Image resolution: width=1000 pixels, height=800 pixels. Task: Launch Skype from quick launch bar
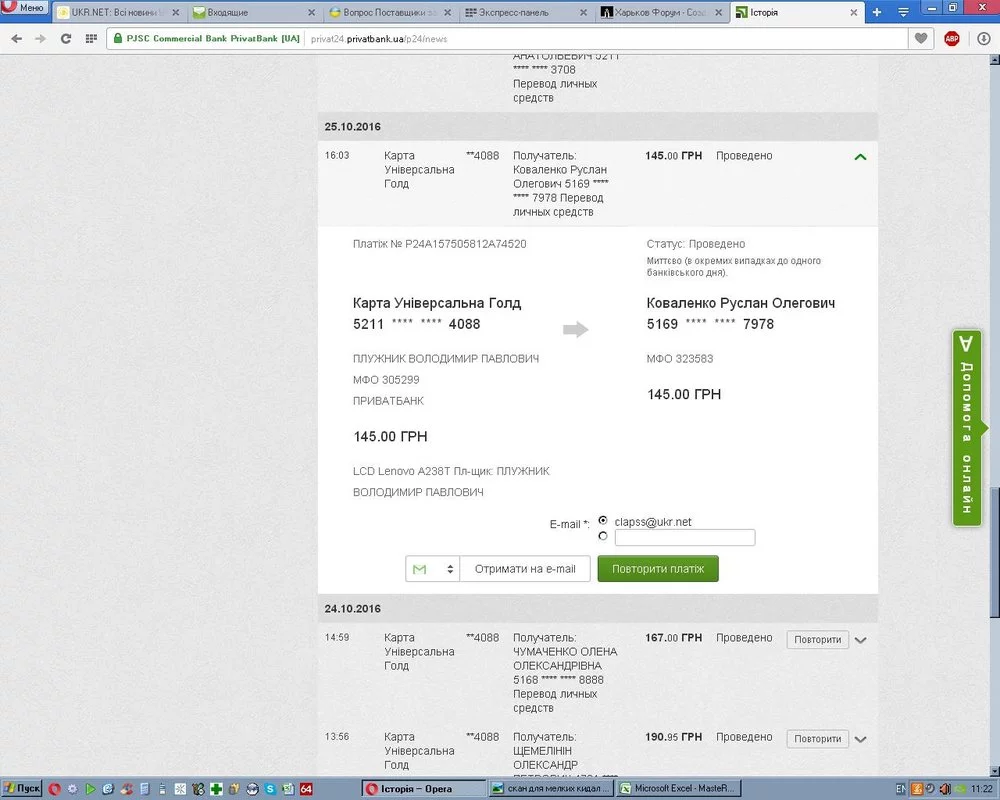click(x=270, y=789)
